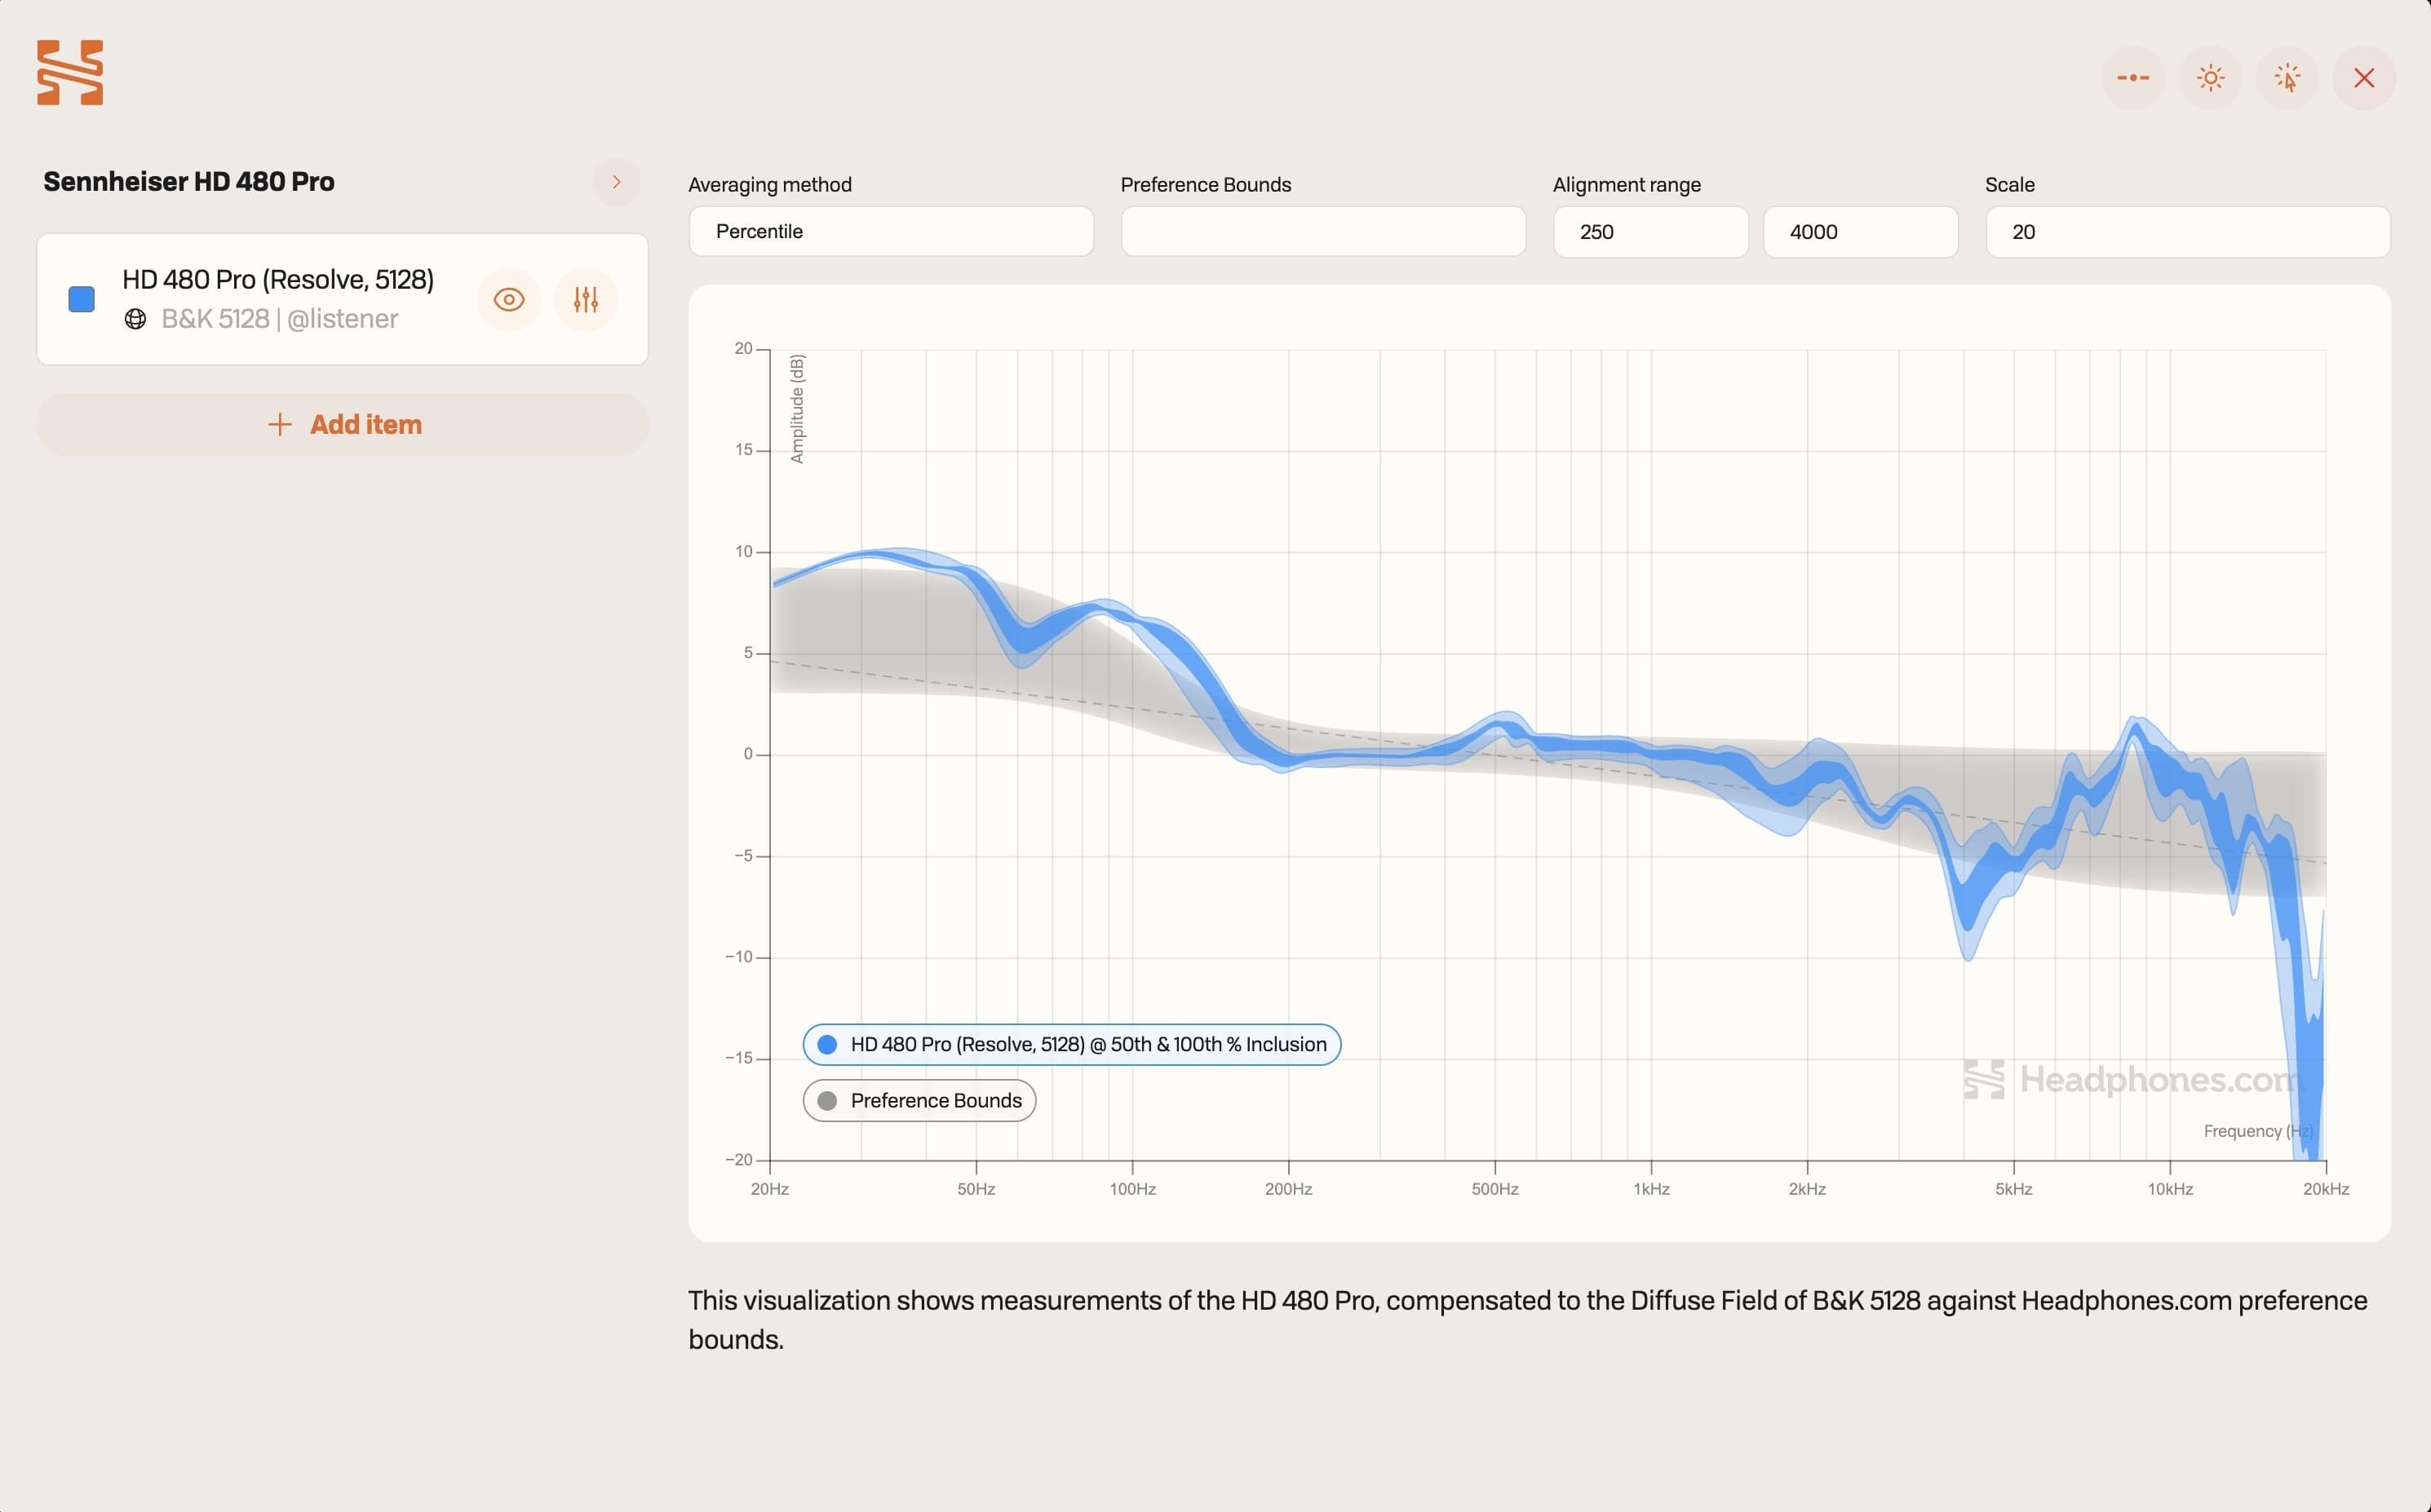Click the Alignment range label

pyautogui.click(x=1627, y=185)
